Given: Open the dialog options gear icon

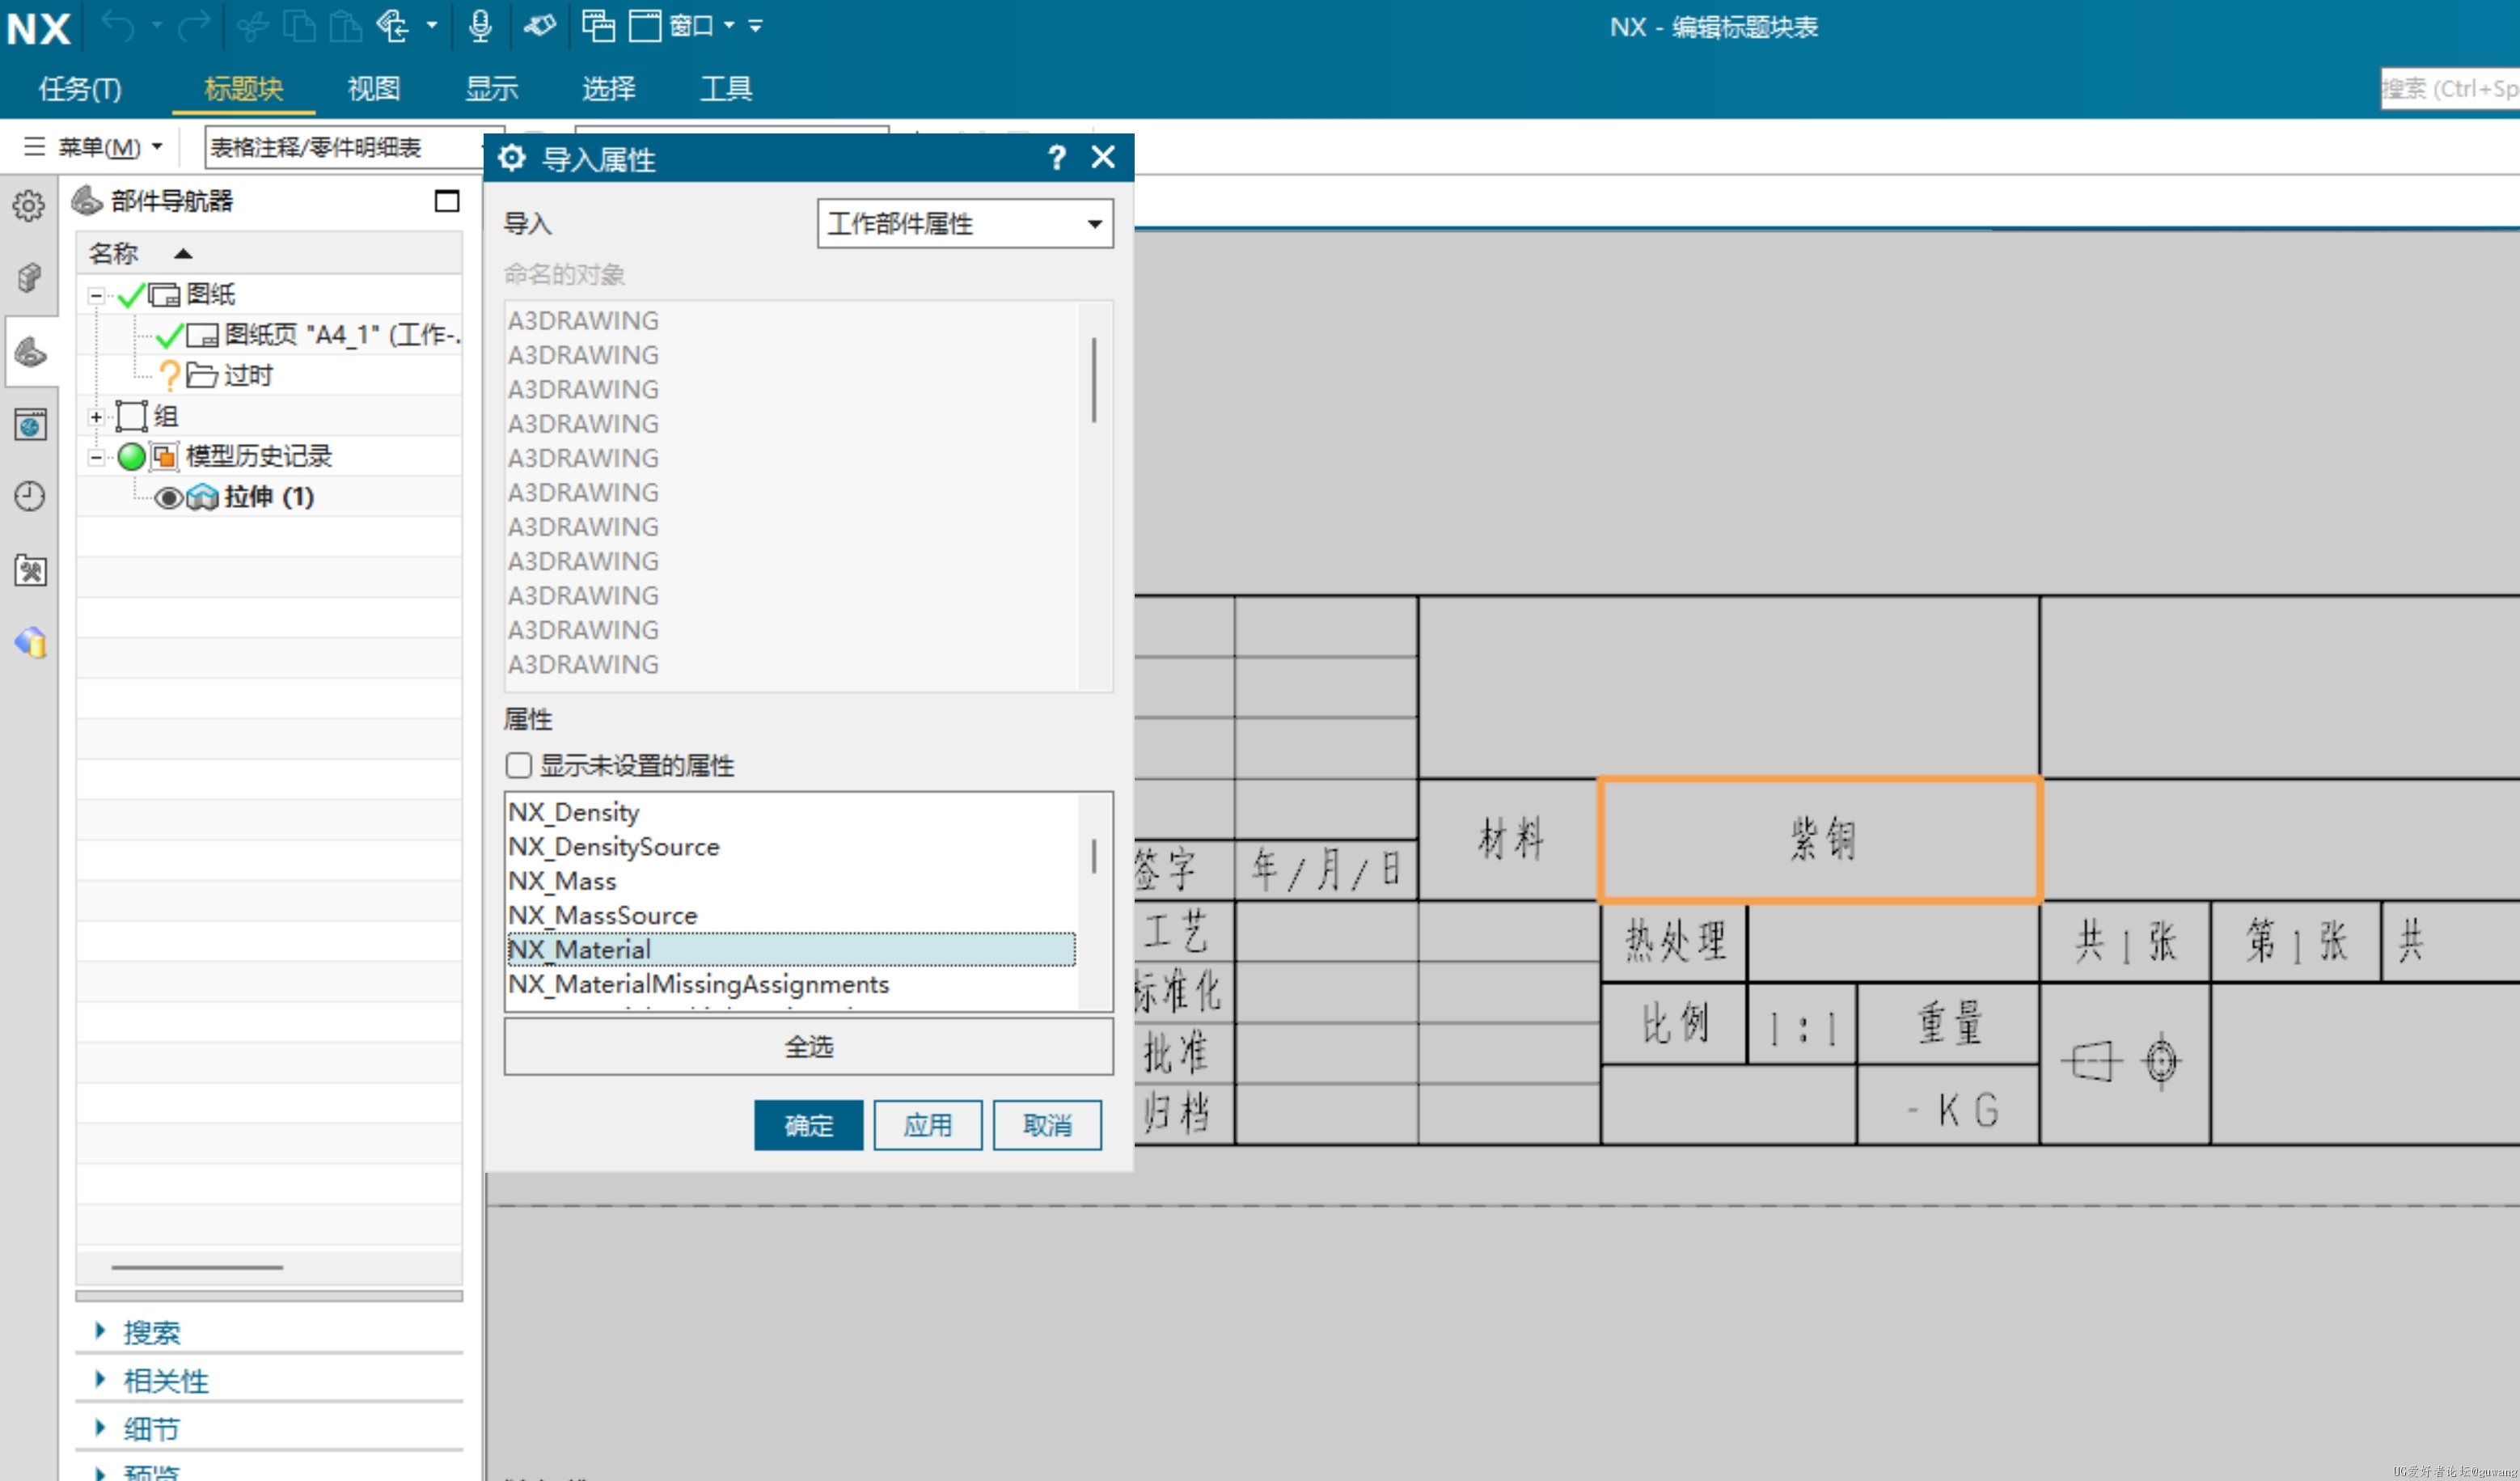Looking at the screenshot, I should click(511, 158).
